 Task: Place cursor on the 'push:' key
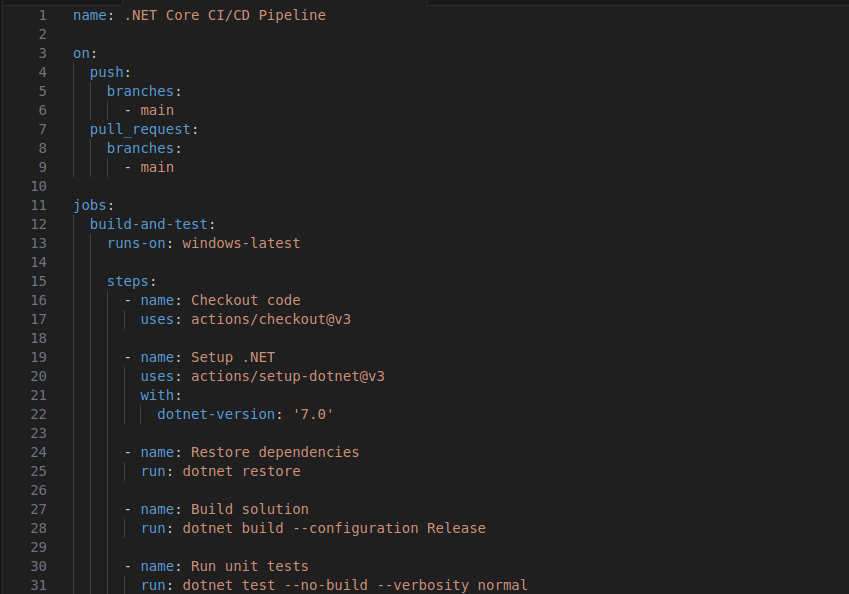(x=110, y=73)
